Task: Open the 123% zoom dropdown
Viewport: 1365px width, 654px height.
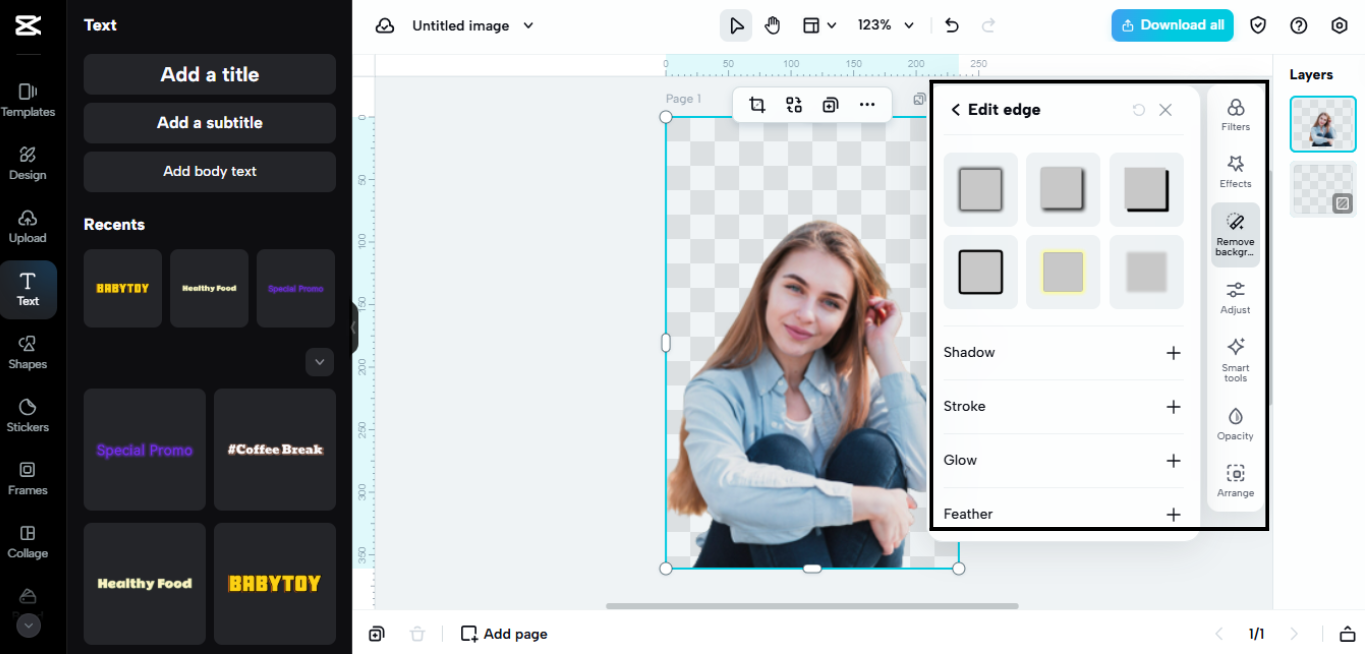Action: 886,25
